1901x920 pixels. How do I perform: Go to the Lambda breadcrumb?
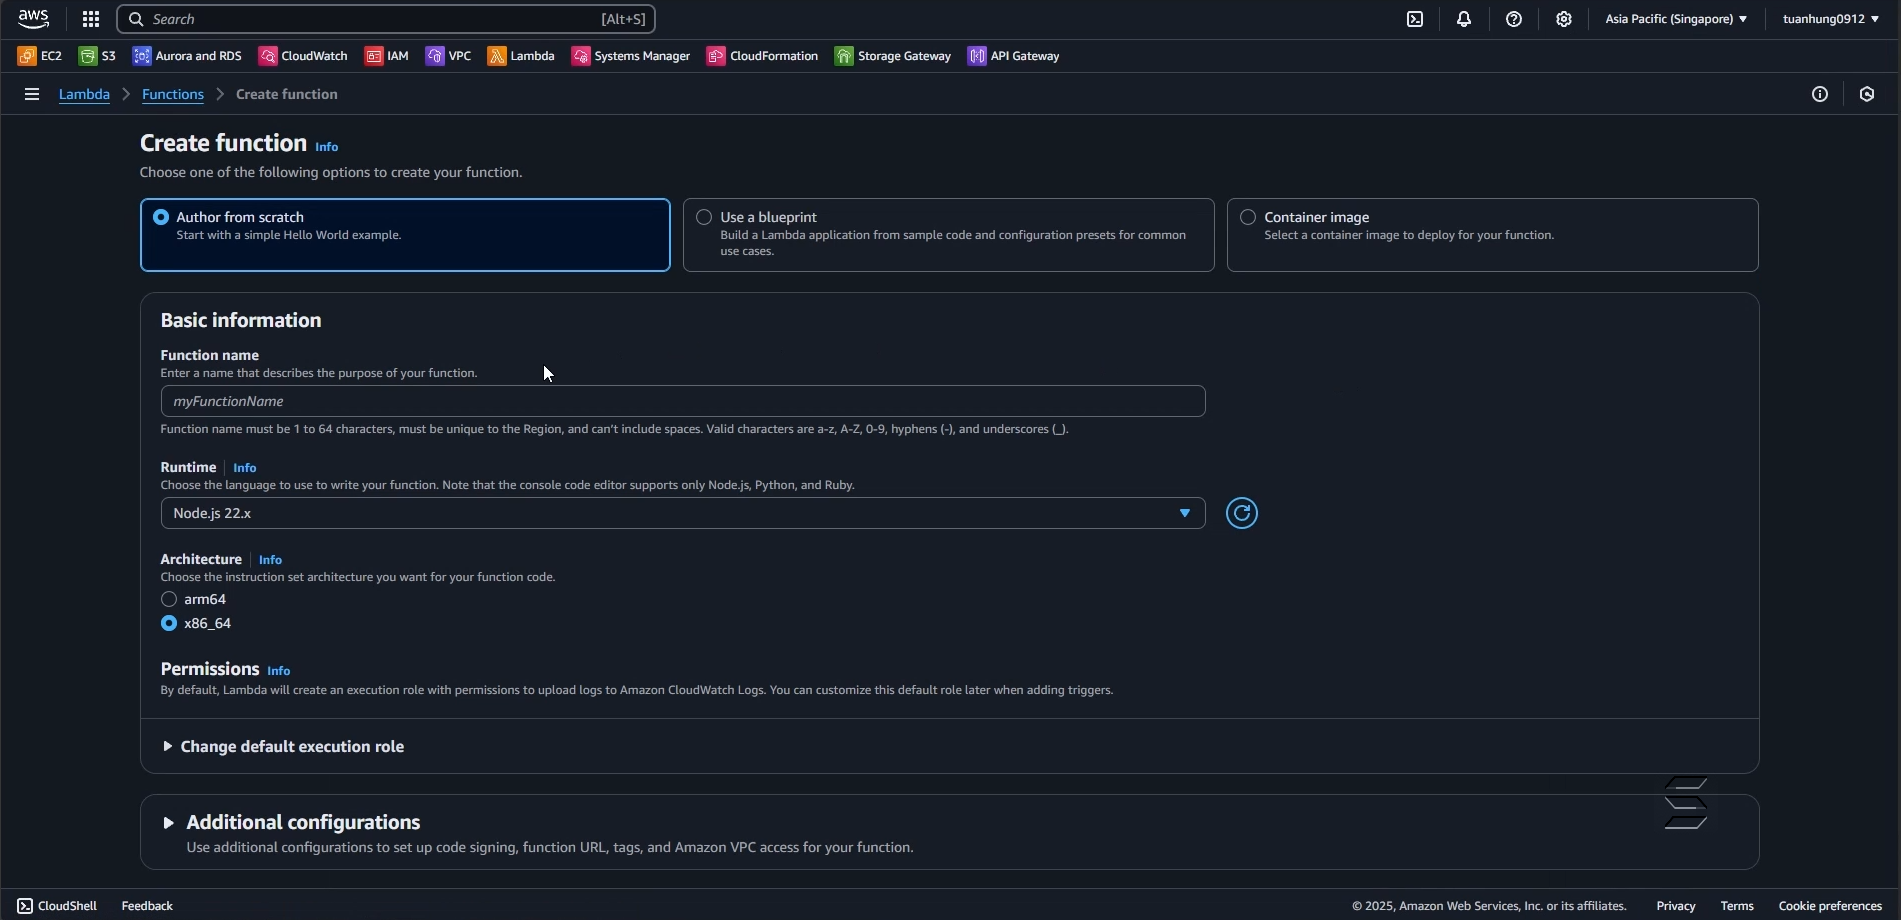coord(84,94)
